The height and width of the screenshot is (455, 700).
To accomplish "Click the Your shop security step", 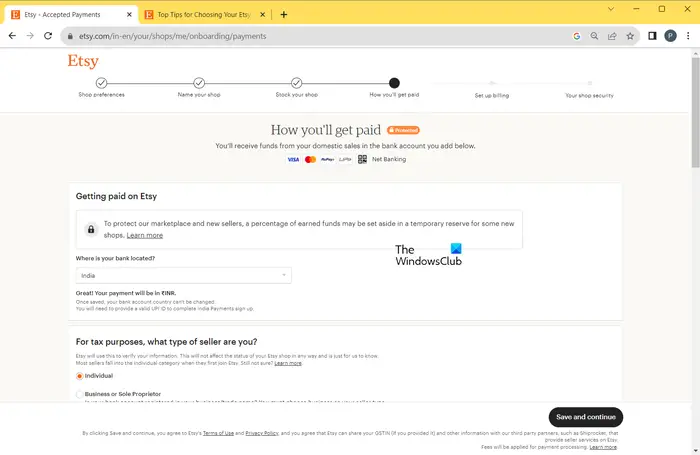I will [x=589, y=95].
